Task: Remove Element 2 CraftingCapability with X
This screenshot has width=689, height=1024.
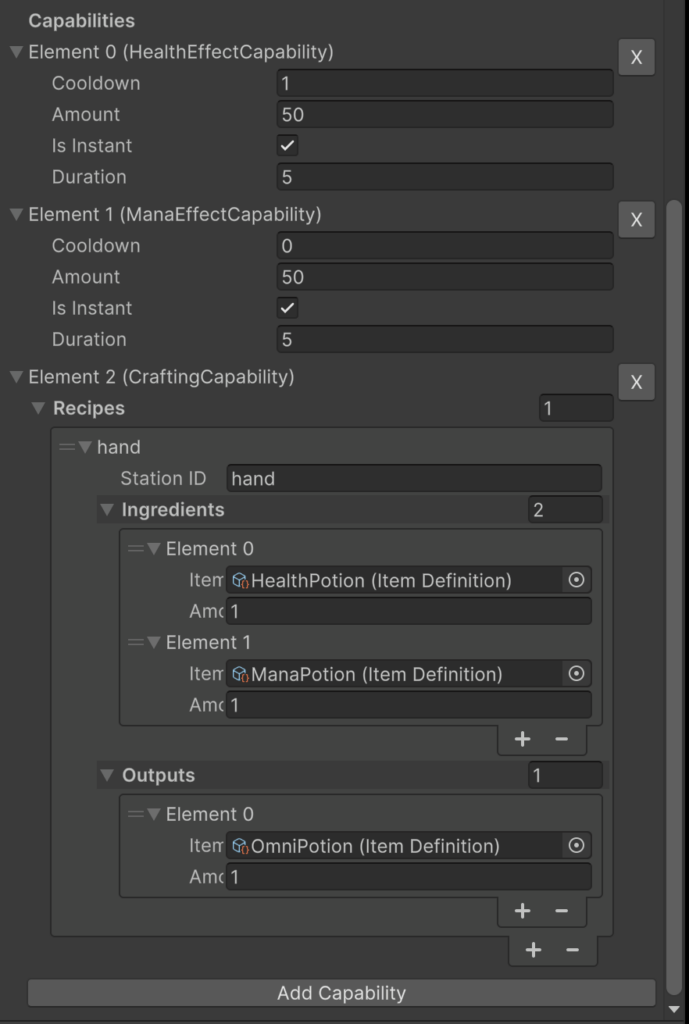Action: tap(636, 382)
